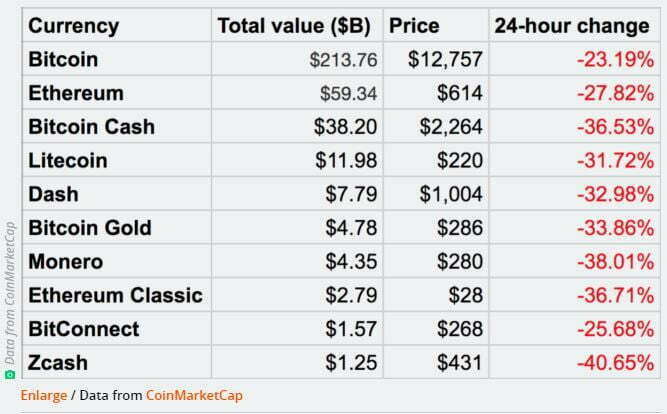The width and height of the screenshot is (667, 414).
Task: Open the Enlarge link
Action: (x=43, y=395)
